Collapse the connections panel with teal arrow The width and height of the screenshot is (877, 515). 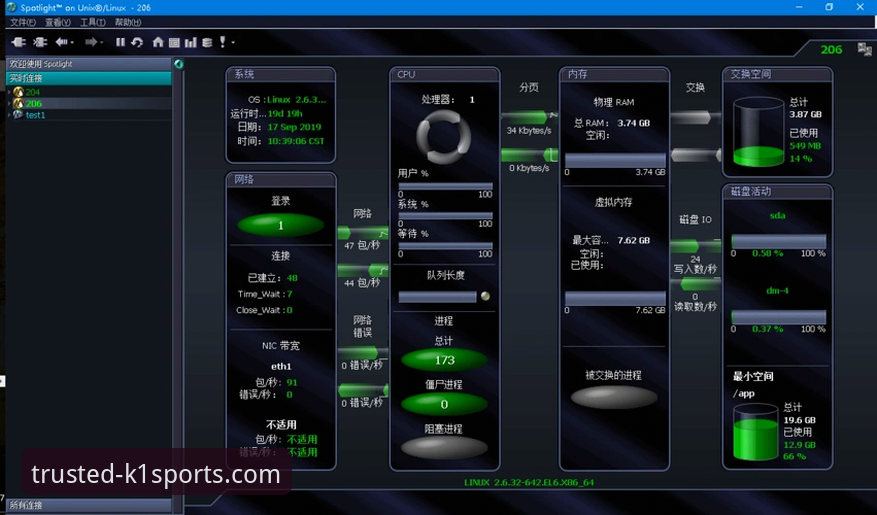(178, 64)
